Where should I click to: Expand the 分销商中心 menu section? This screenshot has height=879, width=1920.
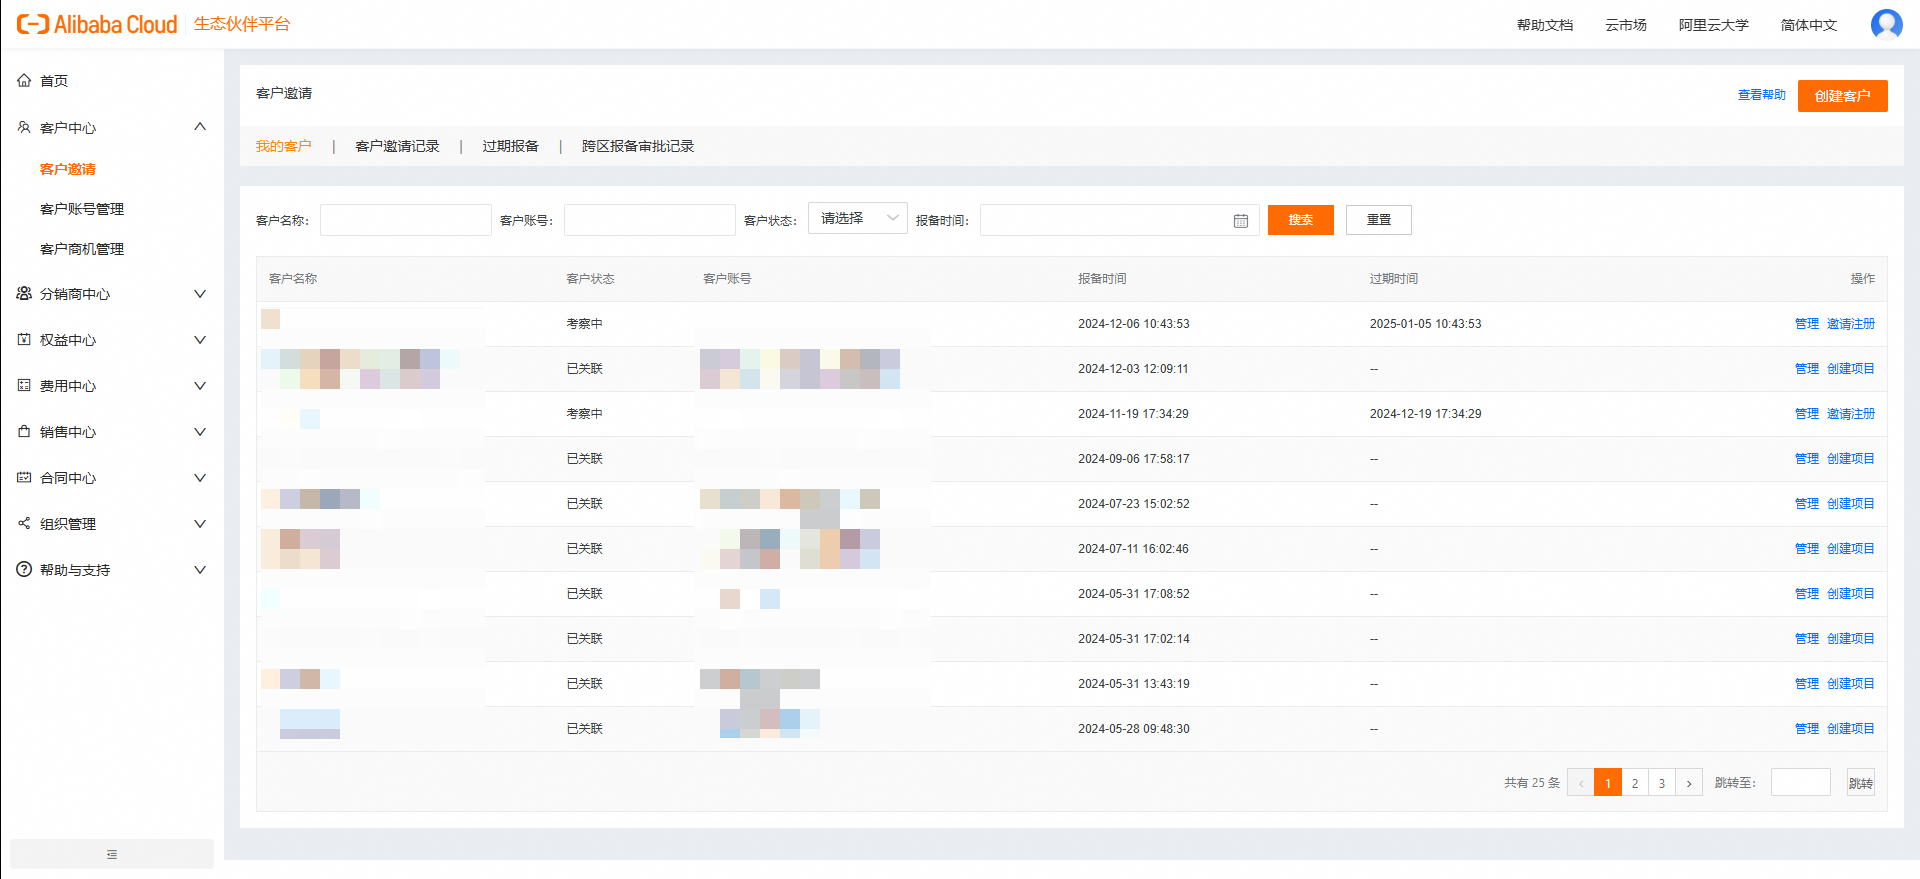tap(200, 293)
